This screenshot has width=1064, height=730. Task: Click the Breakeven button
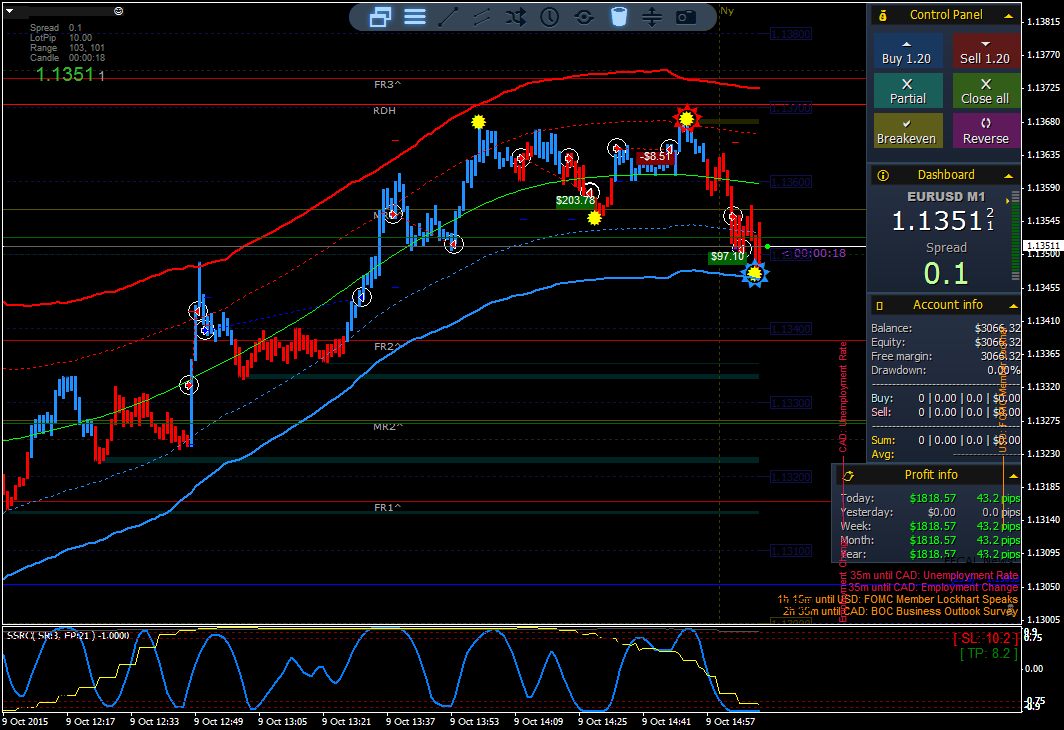908,131
